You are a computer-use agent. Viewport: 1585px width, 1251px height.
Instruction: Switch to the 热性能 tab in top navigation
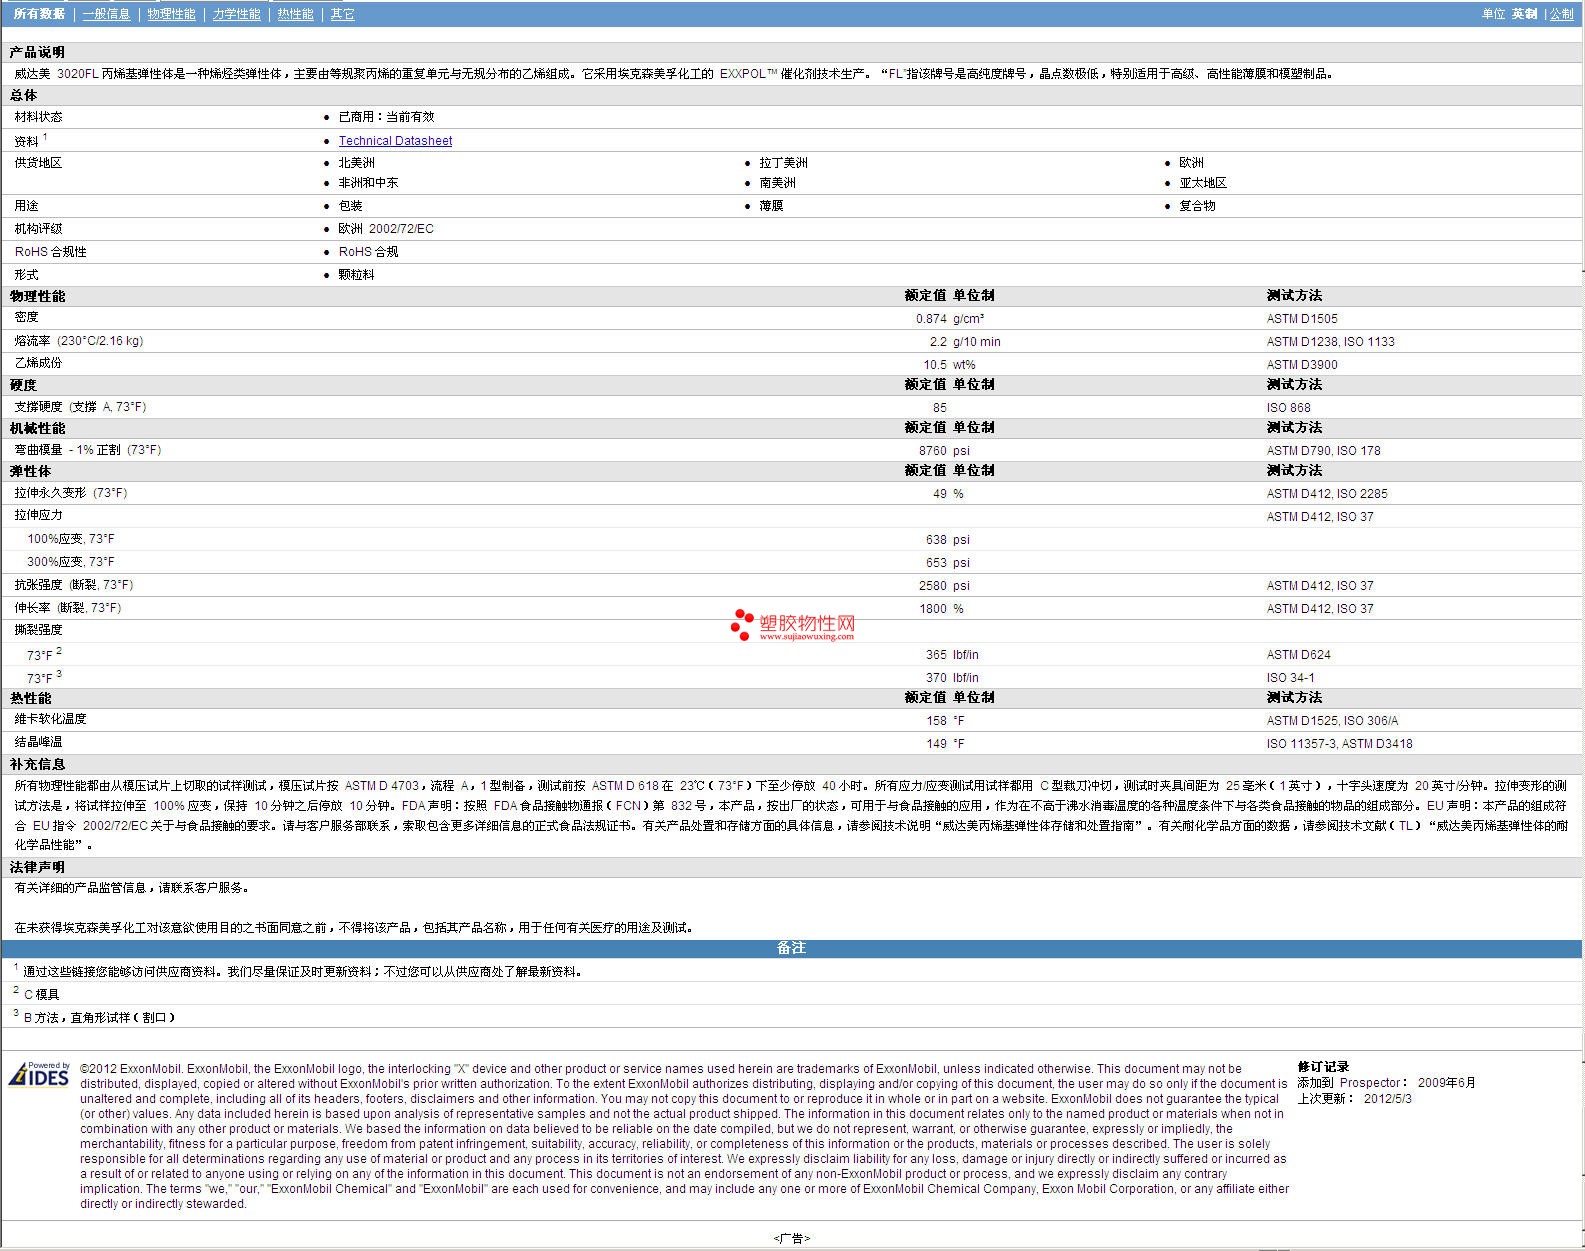coord(295,14)
